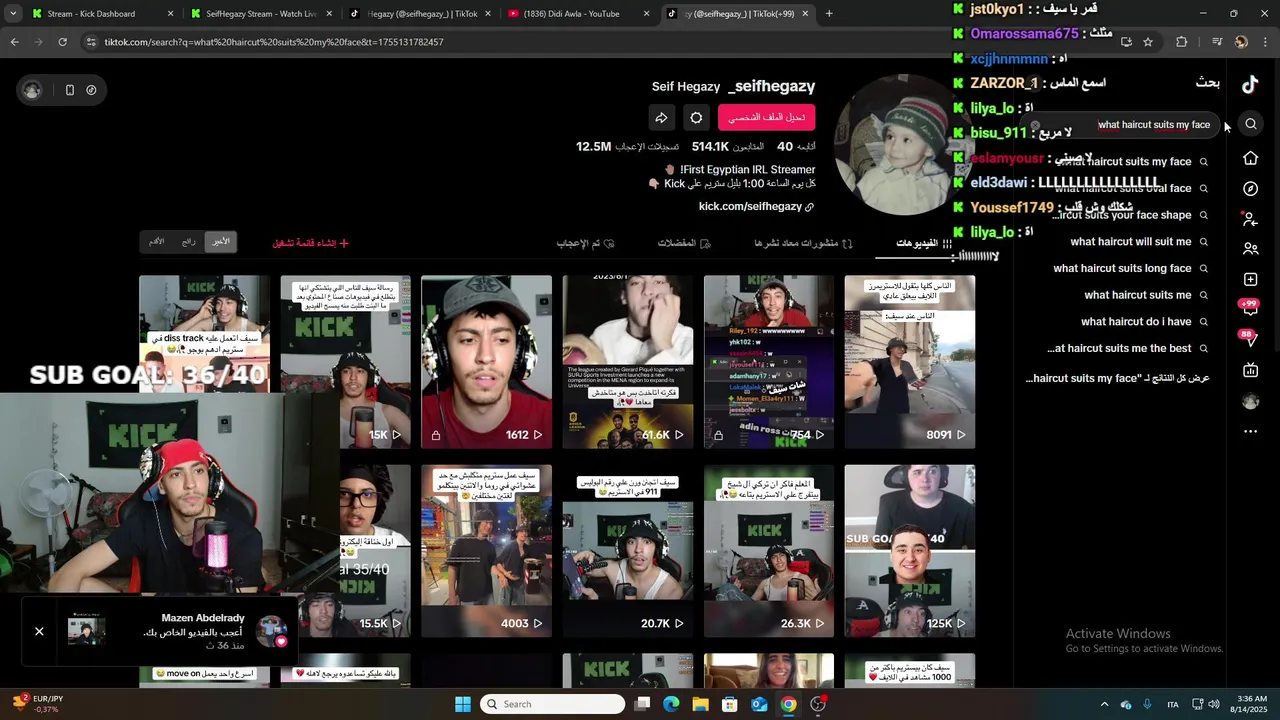
Task: Switch to the Favorites profile tab
Action: 684,243
